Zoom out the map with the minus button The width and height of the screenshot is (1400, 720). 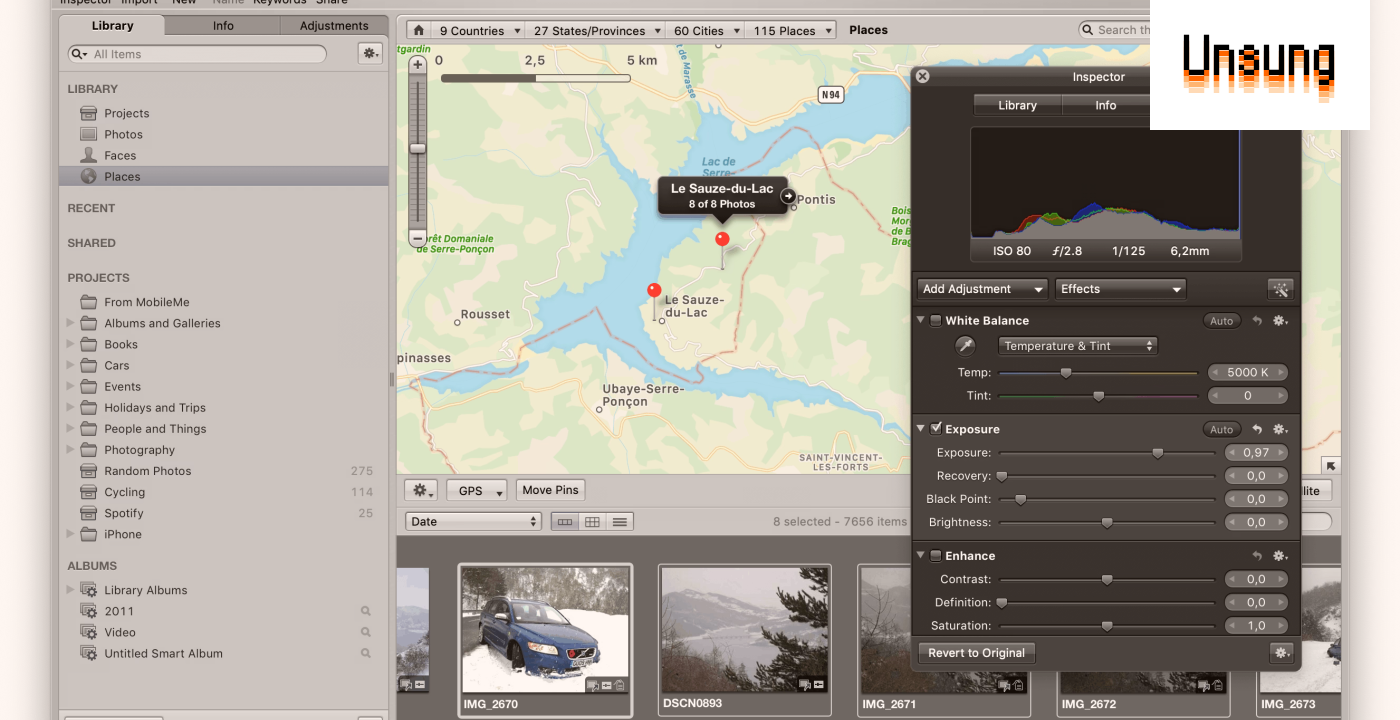click(418, 238)
